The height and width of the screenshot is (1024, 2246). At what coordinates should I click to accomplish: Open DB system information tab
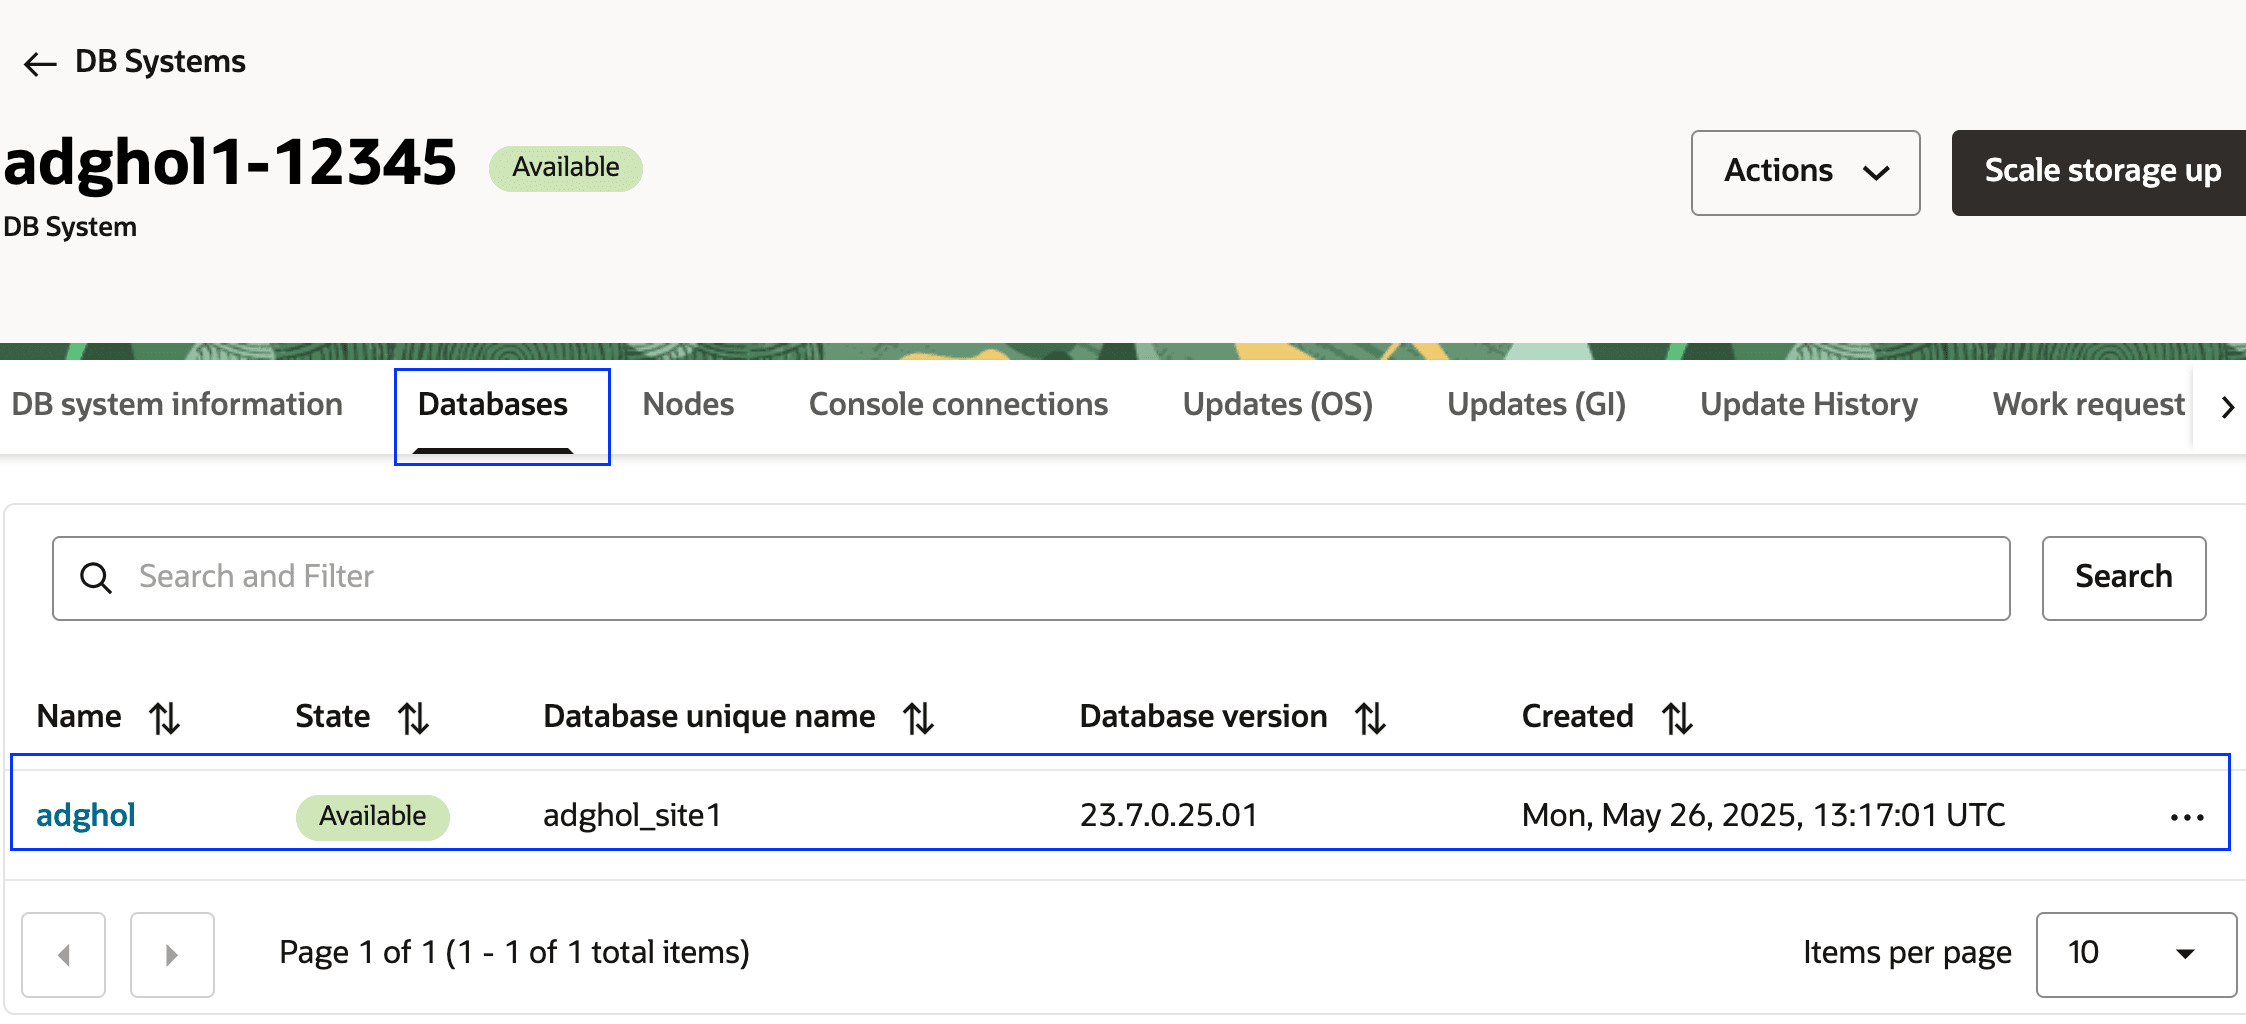[x=177, y=404]
